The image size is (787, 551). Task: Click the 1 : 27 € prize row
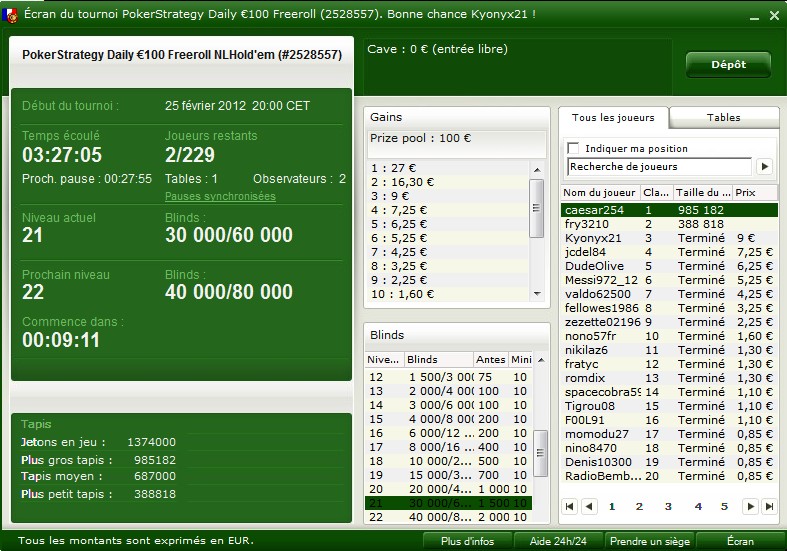click(449, 168)
